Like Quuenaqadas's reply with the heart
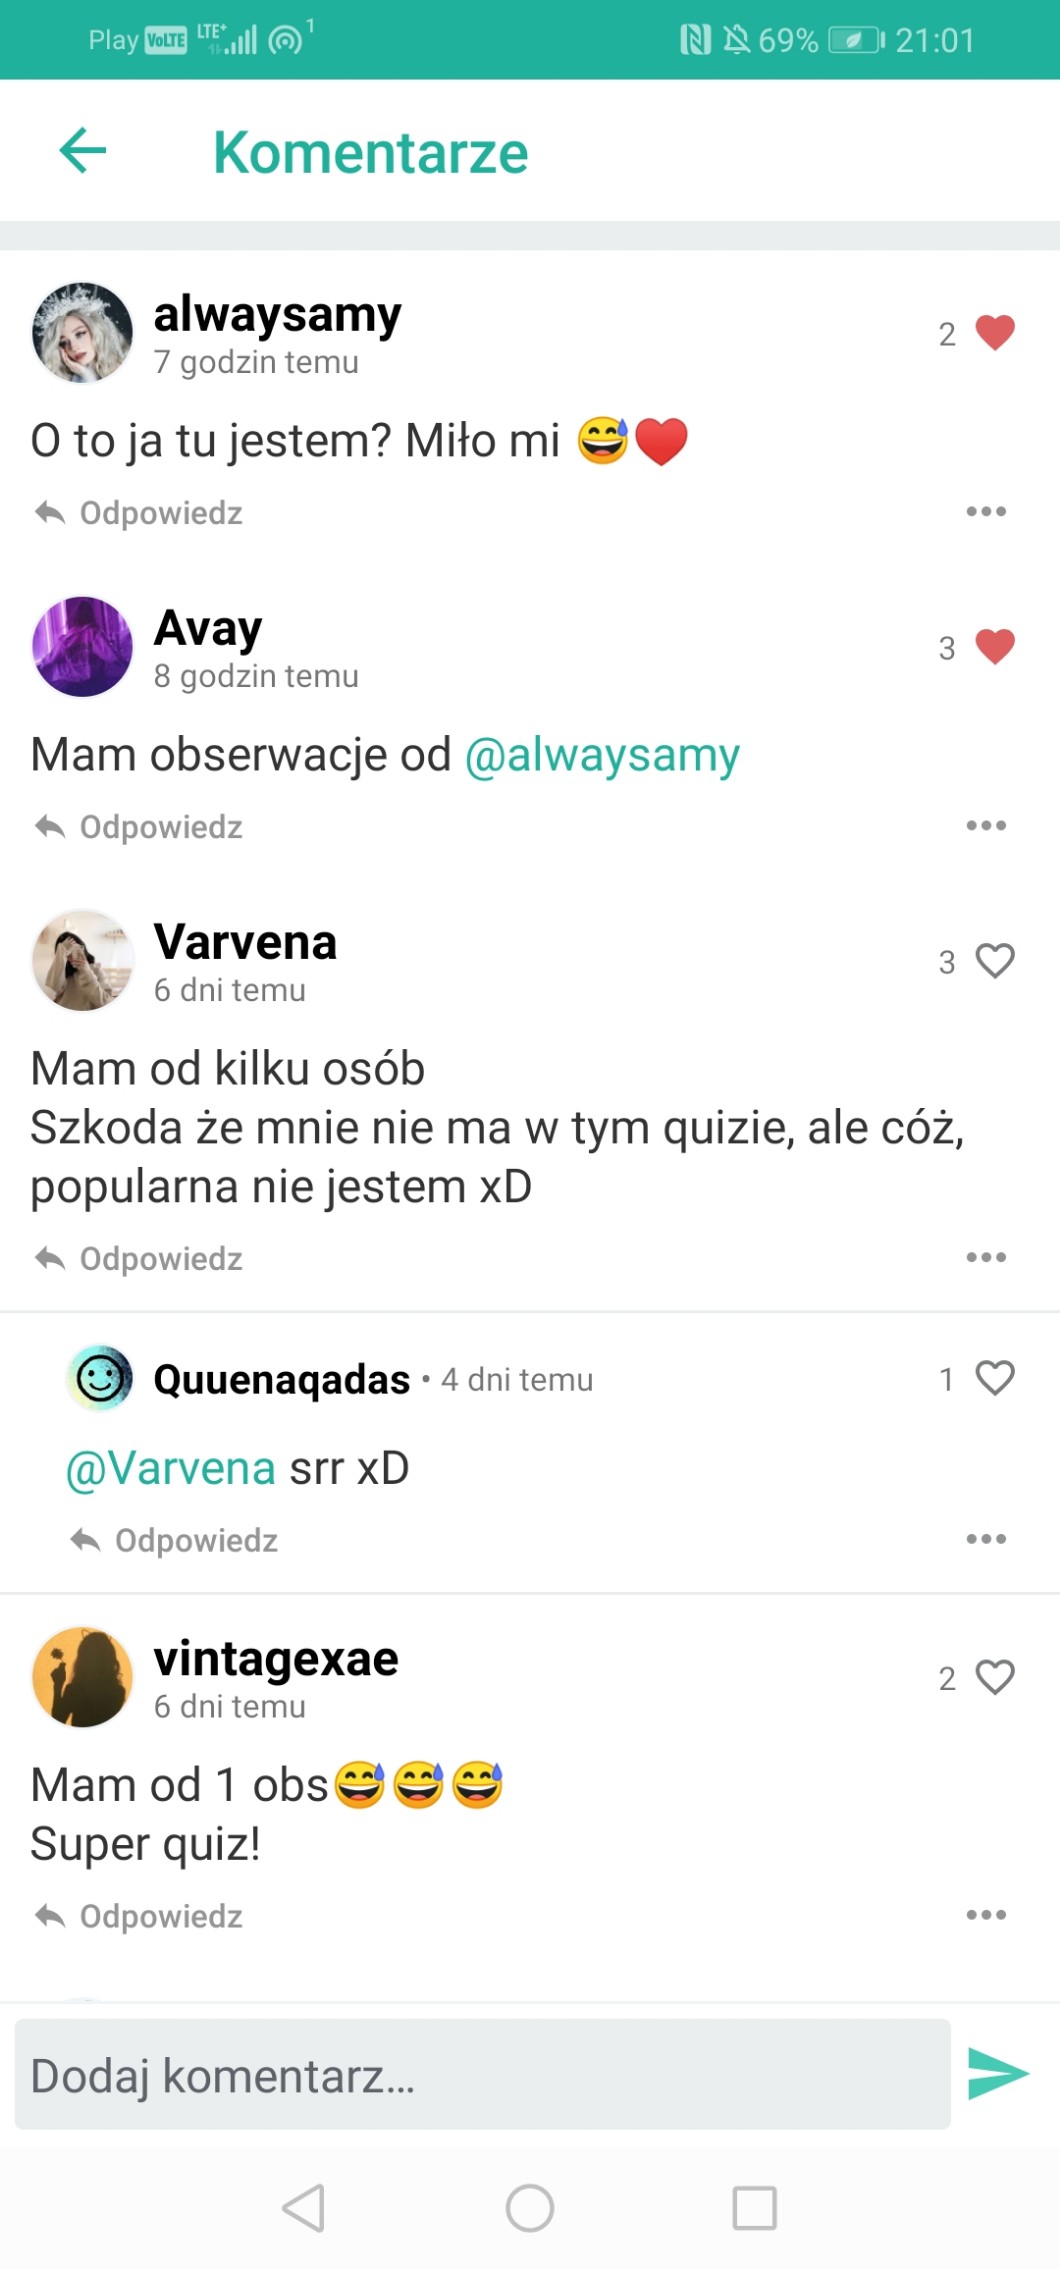 (x=995, y=1378)
